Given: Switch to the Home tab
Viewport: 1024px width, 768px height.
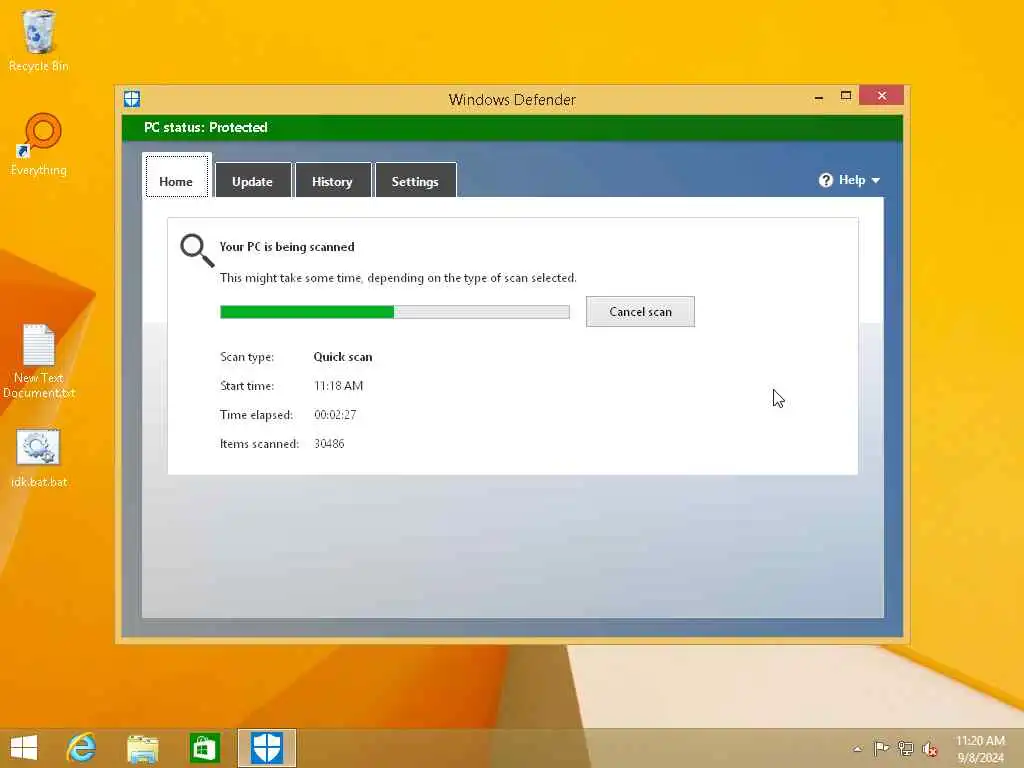Looking at the screenshot, I should tap(176, 176).
